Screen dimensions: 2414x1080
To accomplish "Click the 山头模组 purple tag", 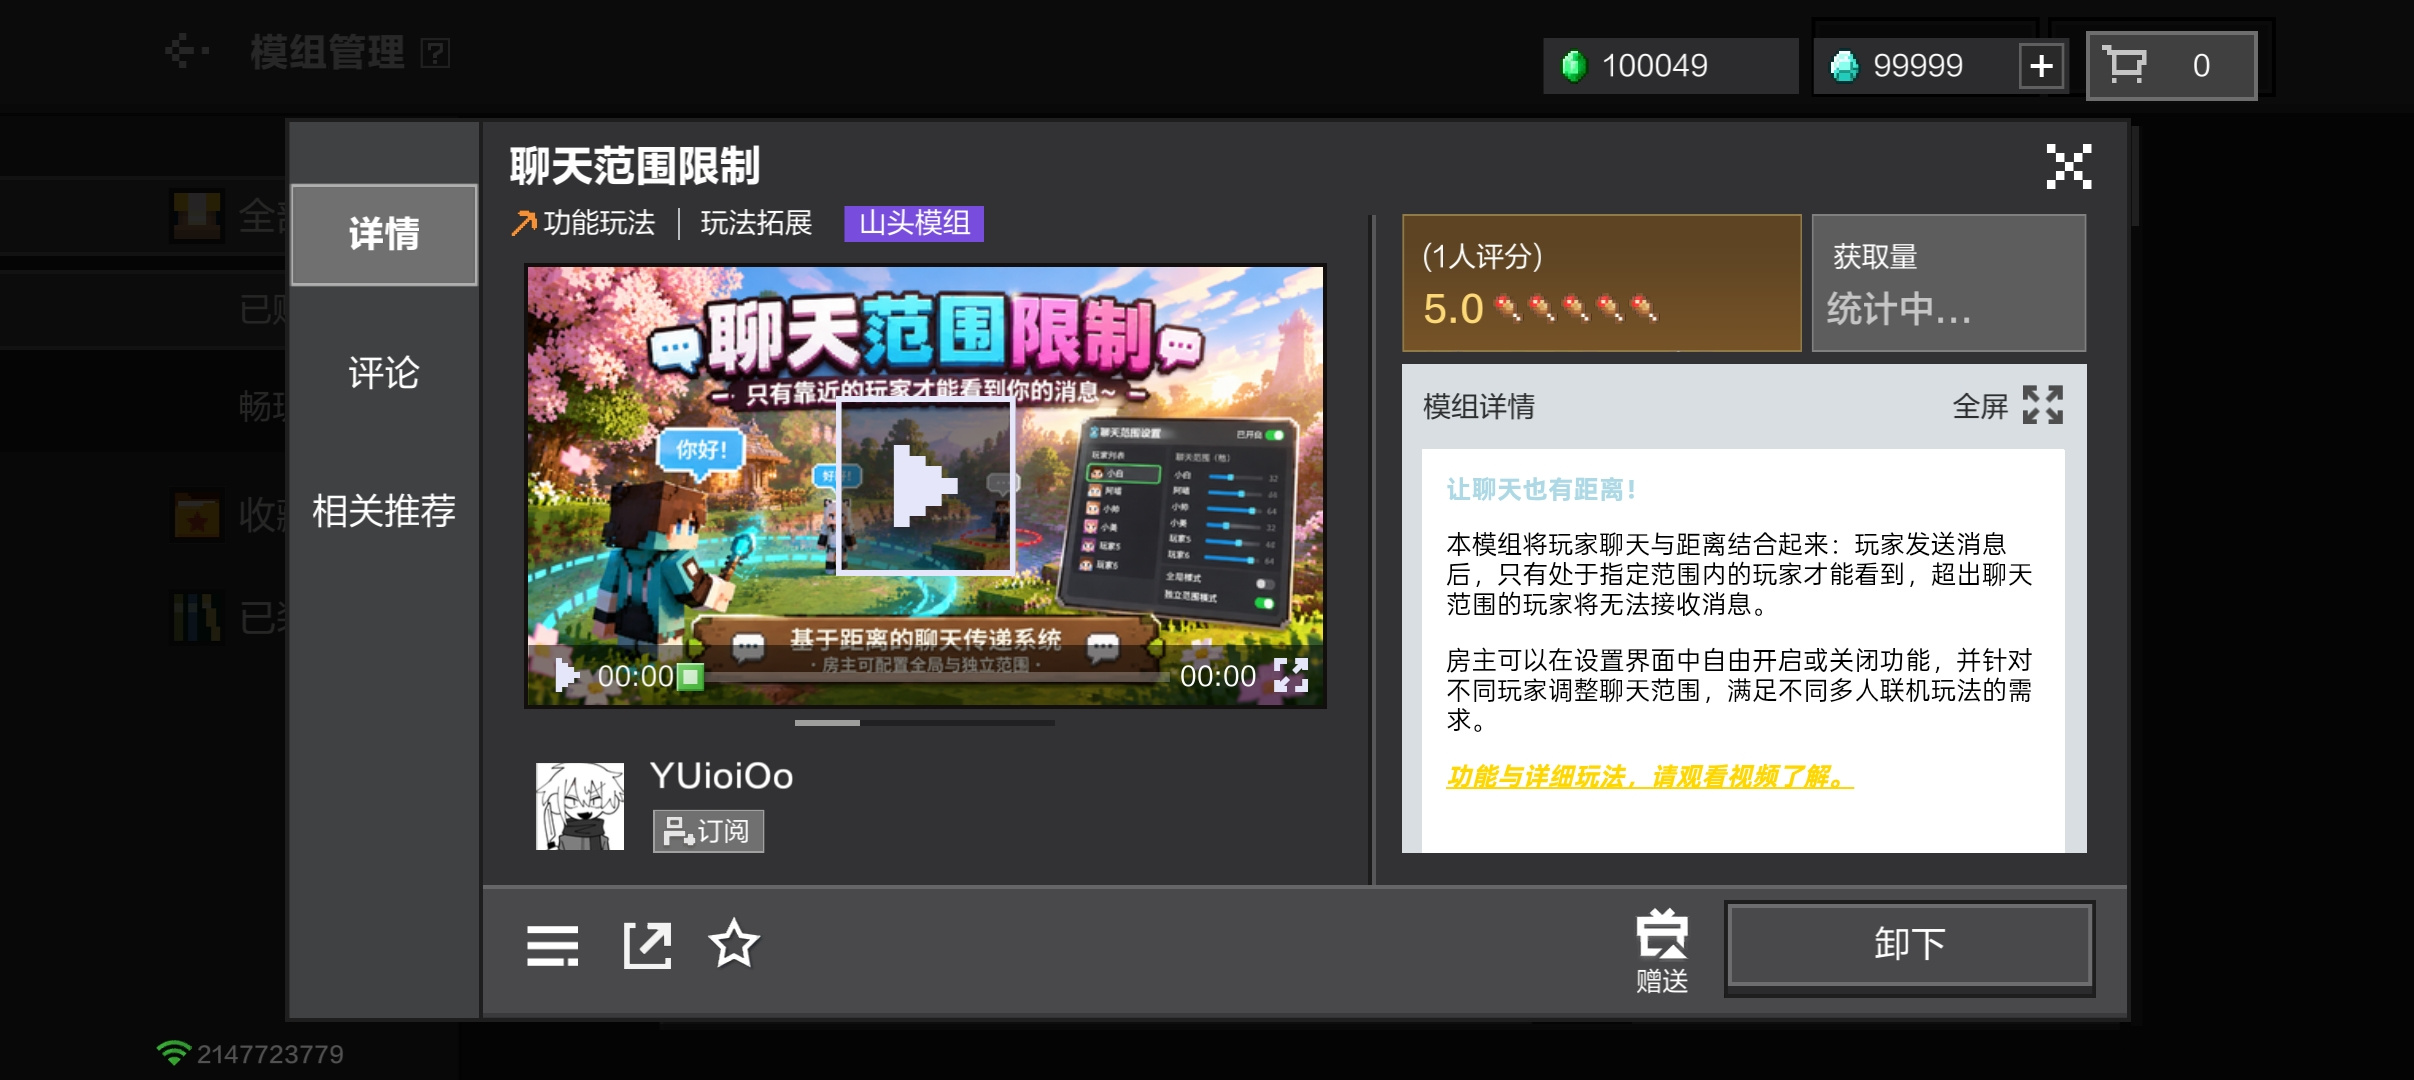I will pos(914,223).
